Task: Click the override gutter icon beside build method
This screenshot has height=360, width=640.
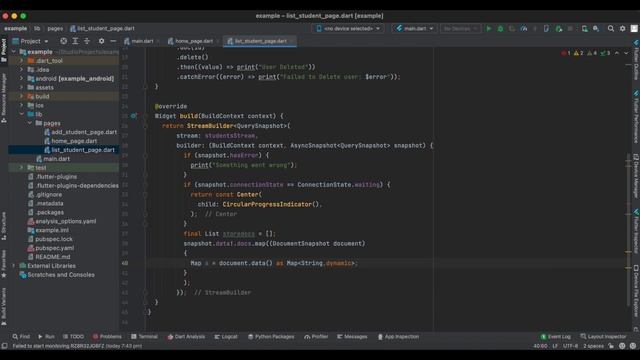Action: [x=133, y=116]
